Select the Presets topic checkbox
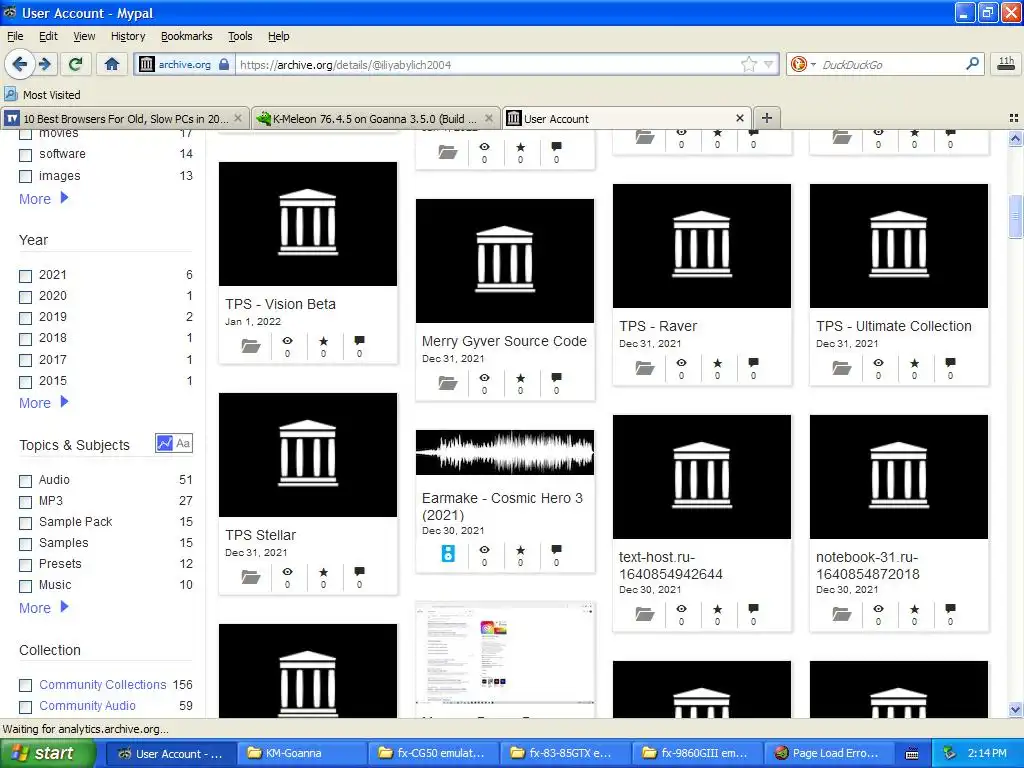This screenshot has height=768, width=1024. pyautogui.click(x=25, y=565)
